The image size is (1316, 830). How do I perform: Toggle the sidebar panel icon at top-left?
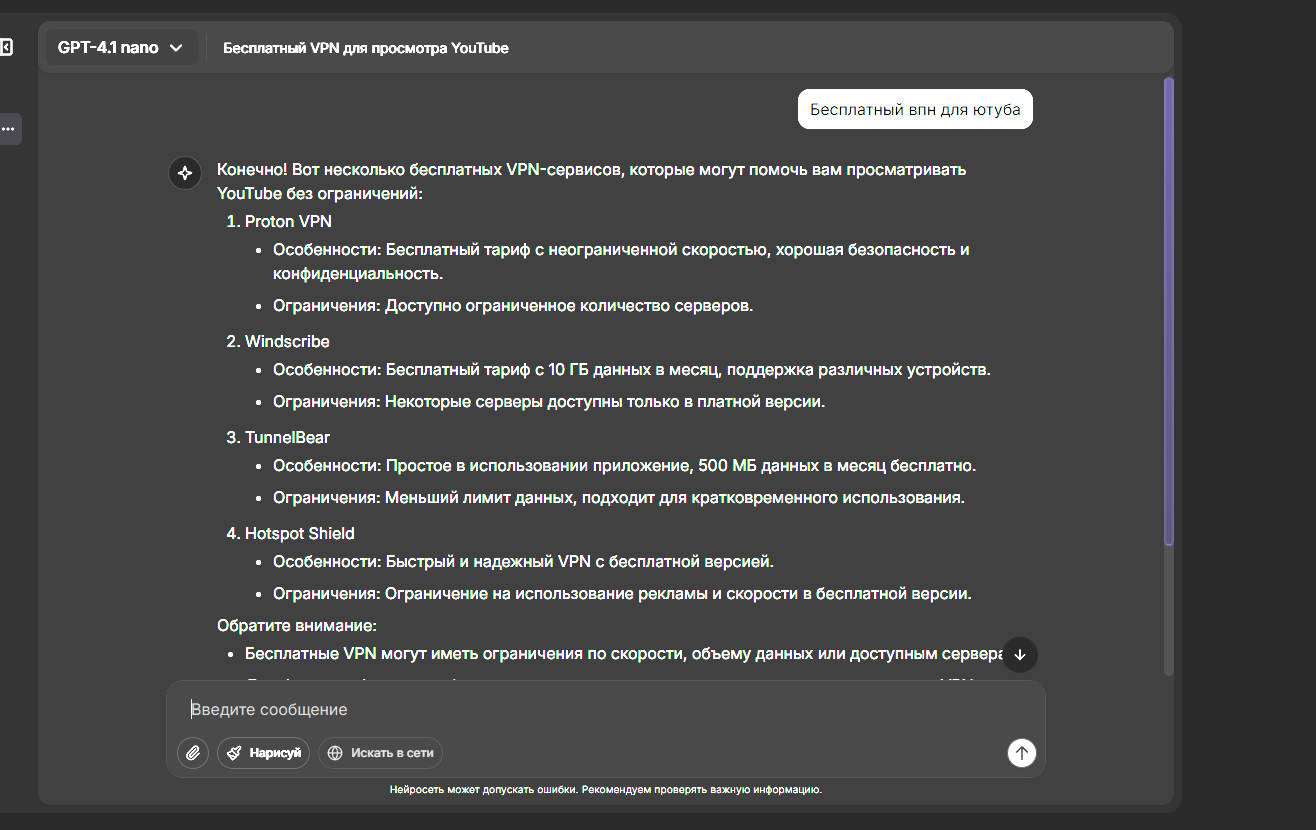6,47
